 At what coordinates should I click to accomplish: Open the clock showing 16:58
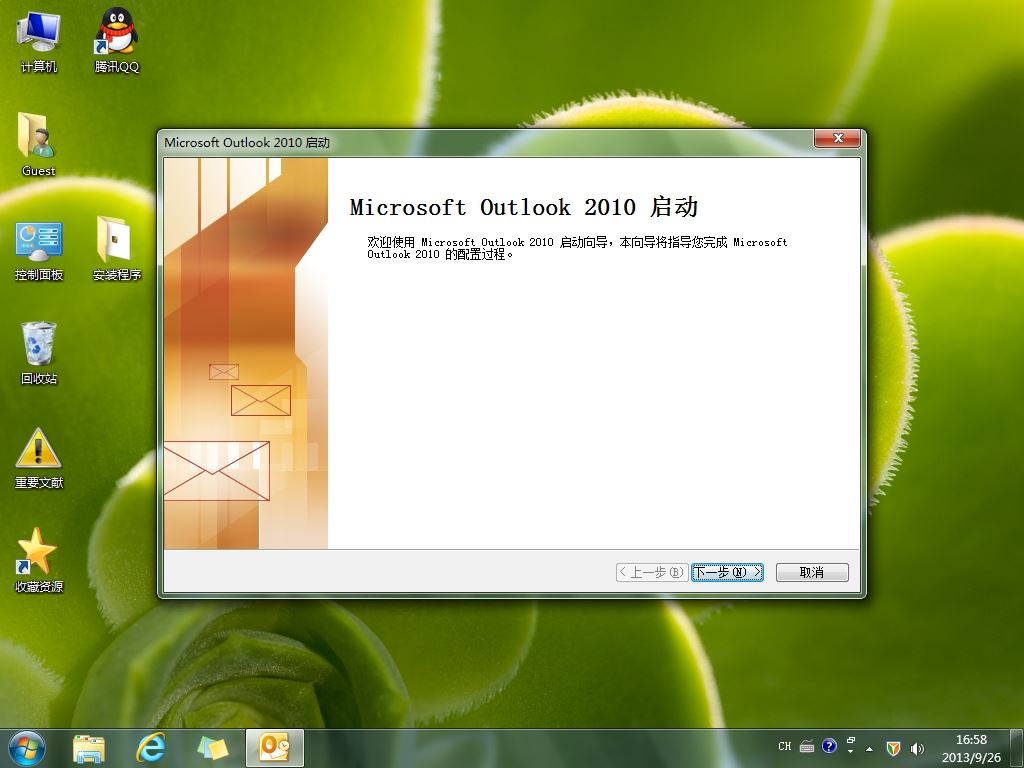(x=971, y=748)
